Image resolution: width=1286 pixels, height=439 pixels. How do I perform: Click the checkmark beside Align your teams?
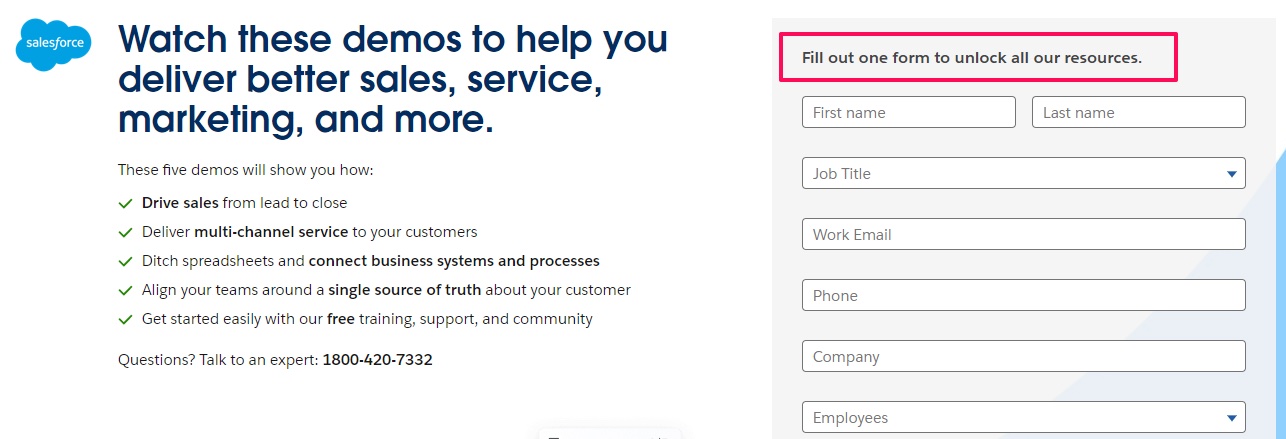pyautogui.click(x=125, y=290)
